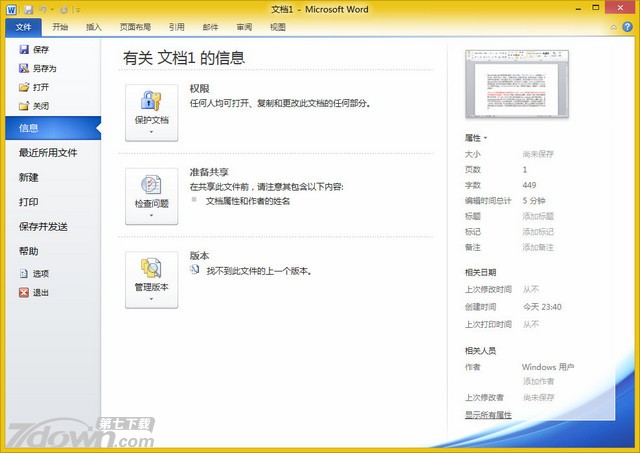The width and height of the screenshot is (640, 453).
Task: Switch to the 页面布局 tab
Action: tap(135, 27)
